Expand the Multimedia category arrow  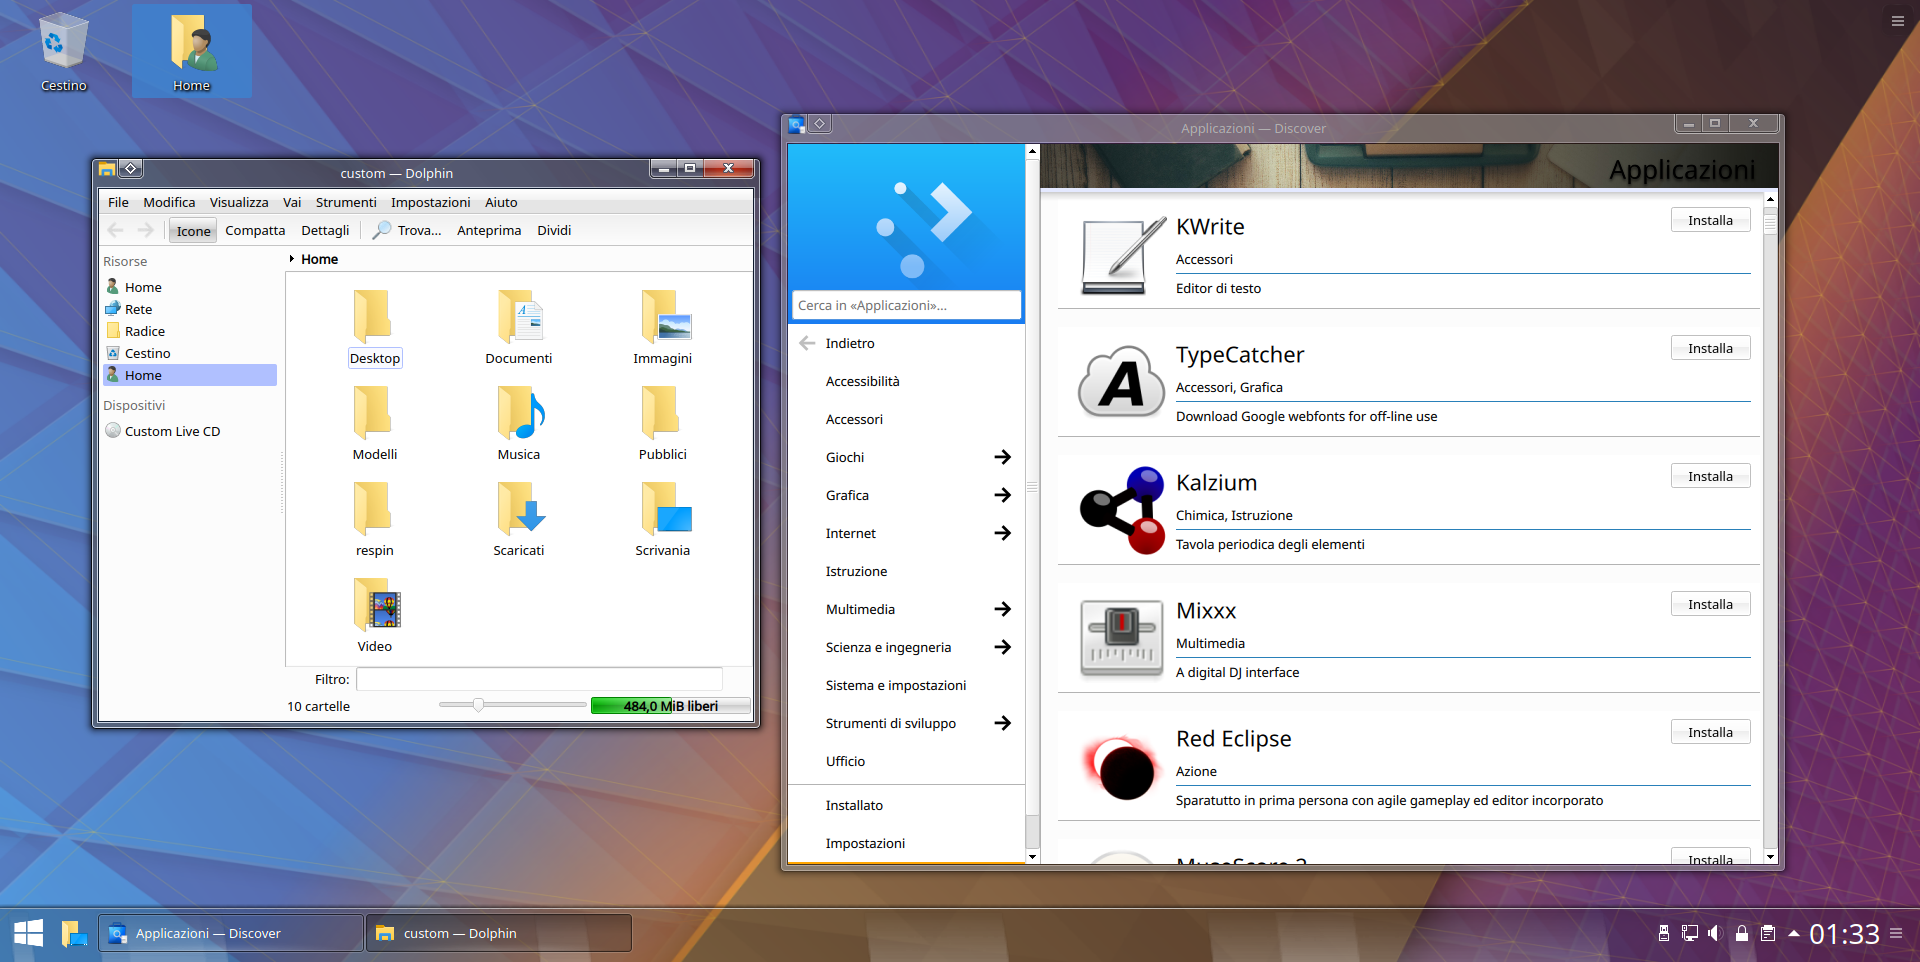1002,609
